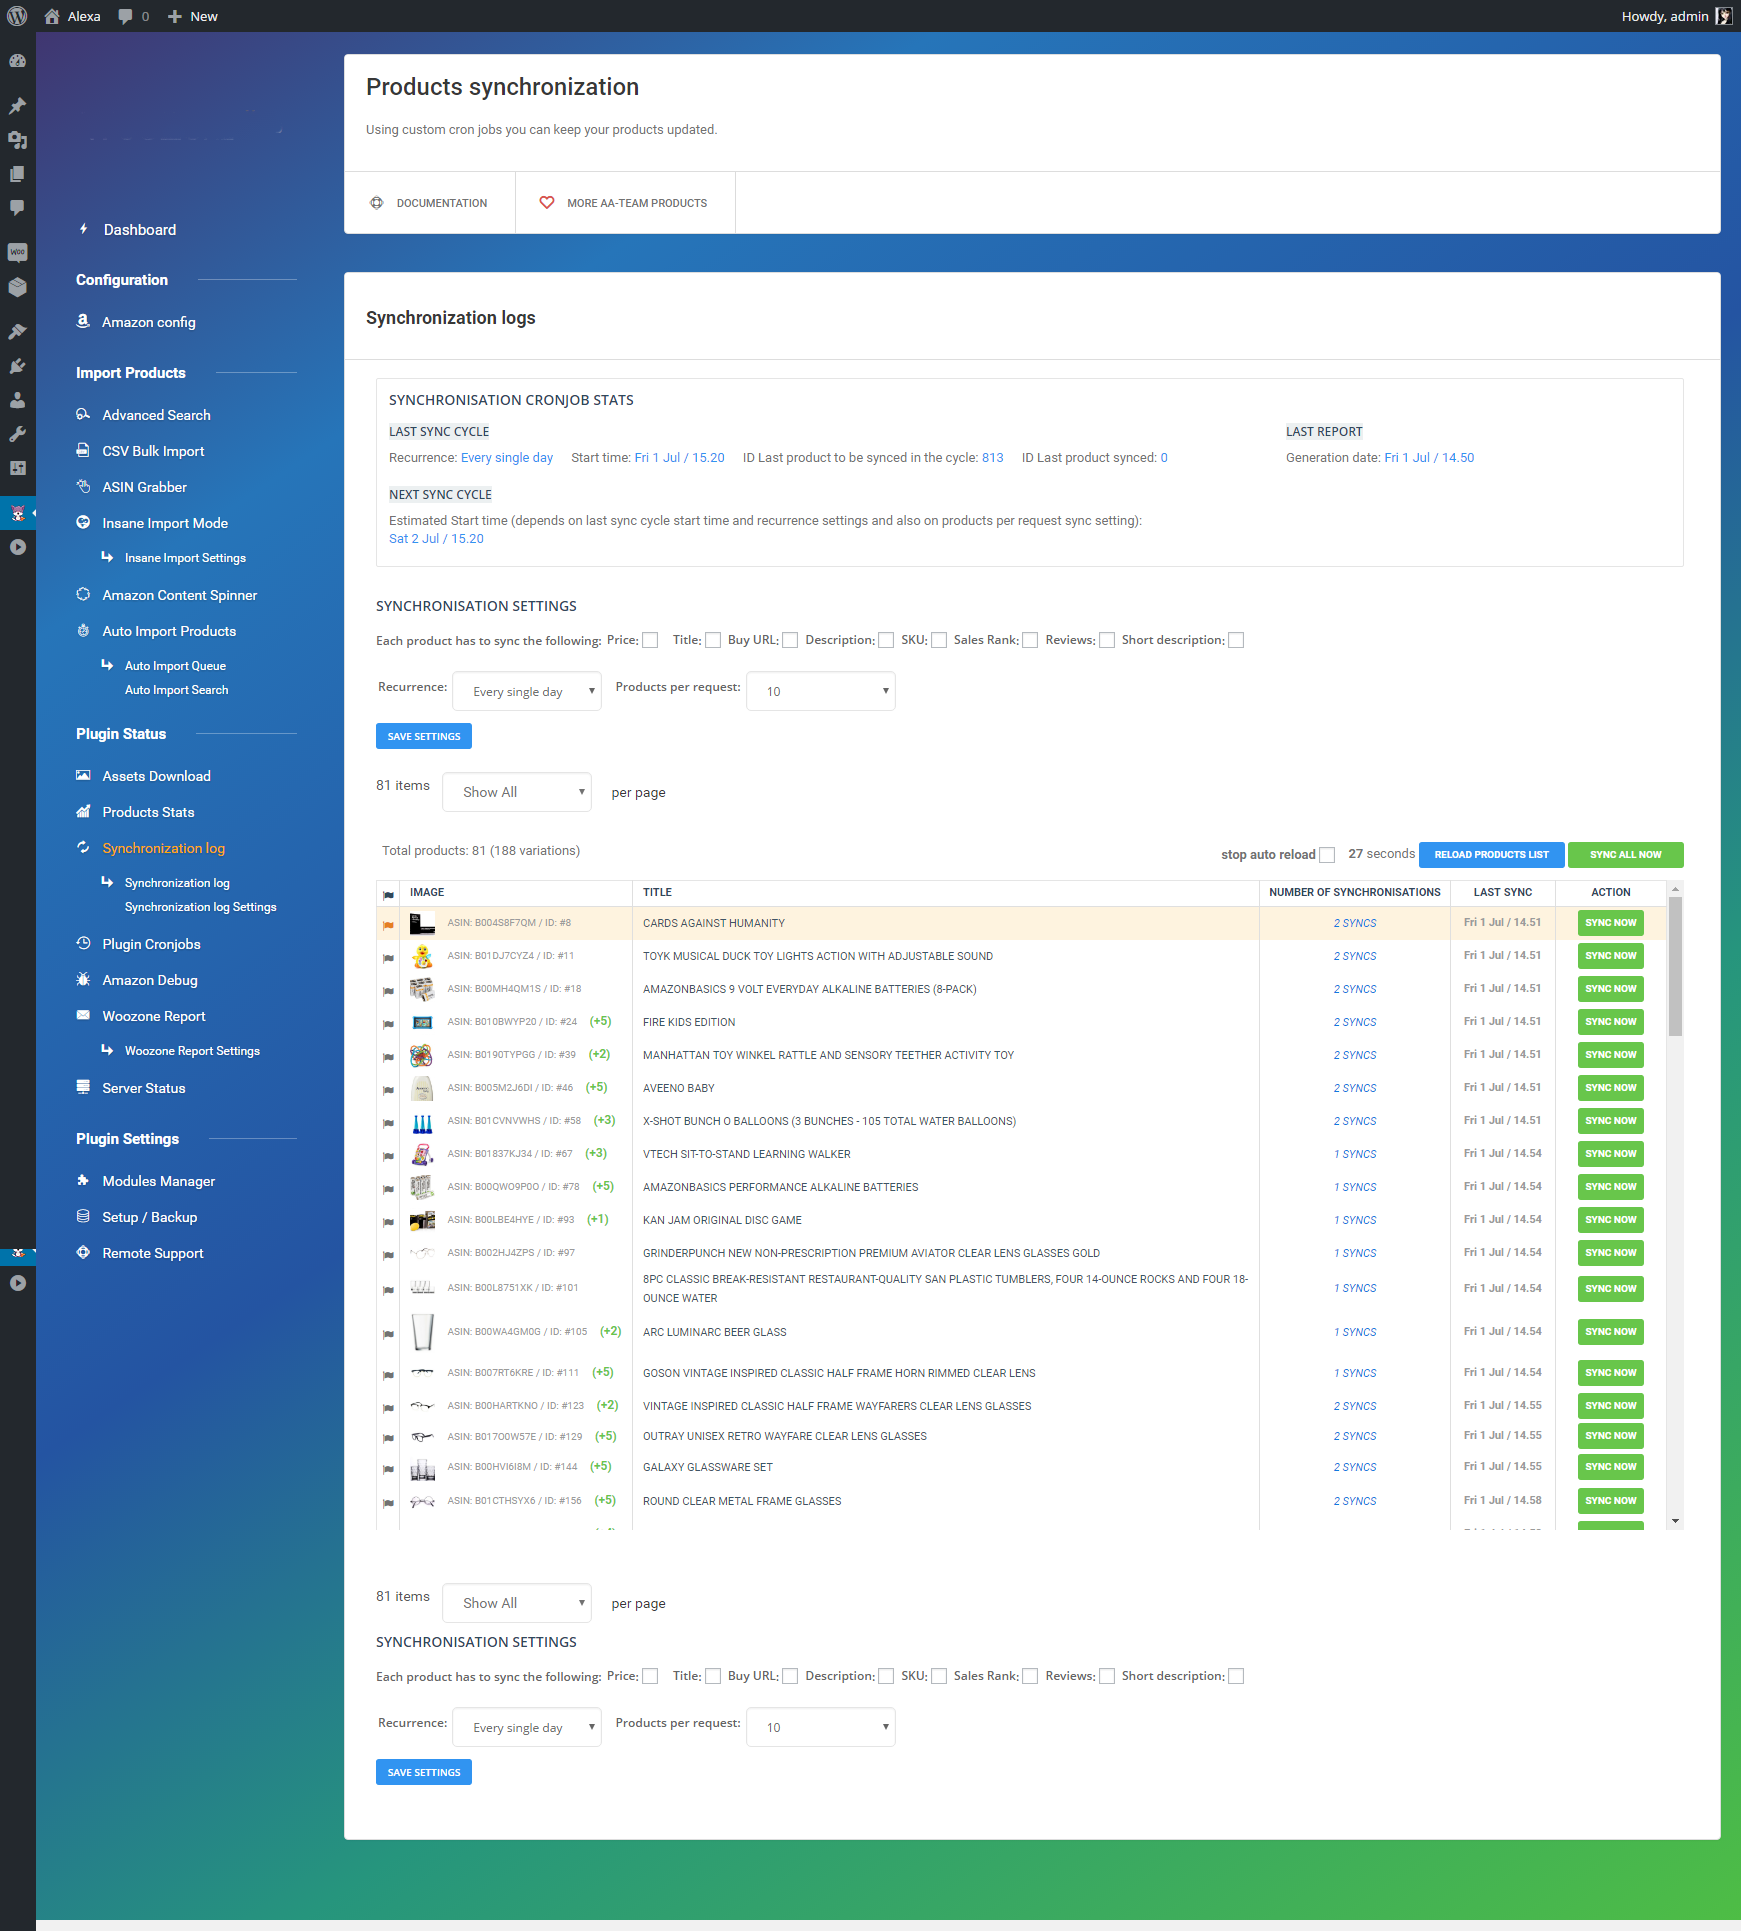Viewport: 1741px width, 1931px height.
Task: Check the top Sales Rank checkbox
Action: (1030, 640)
